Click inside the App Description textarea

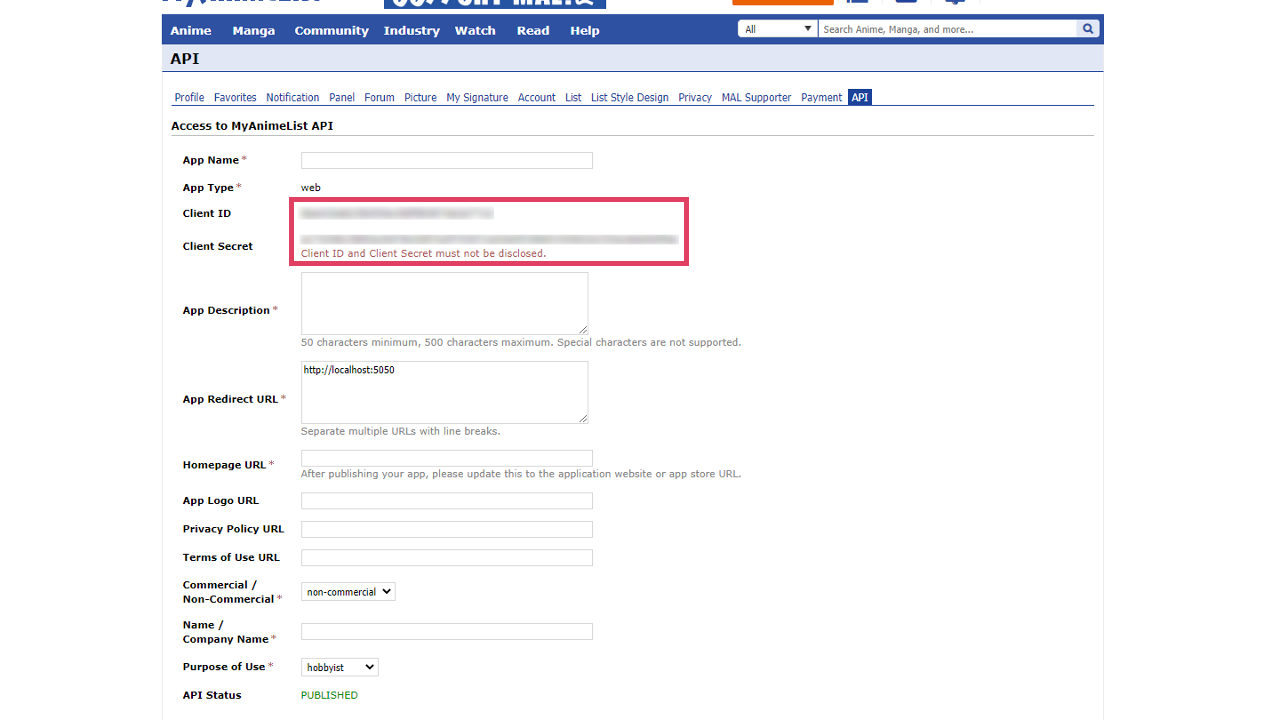(x=445, y=303)
